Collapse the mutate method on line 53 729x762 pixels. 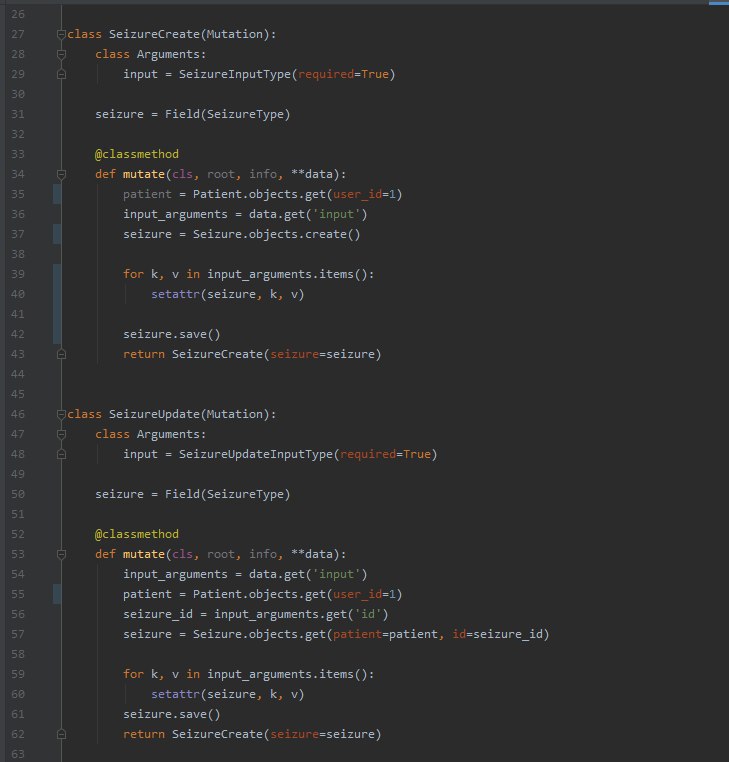[61, 554]
